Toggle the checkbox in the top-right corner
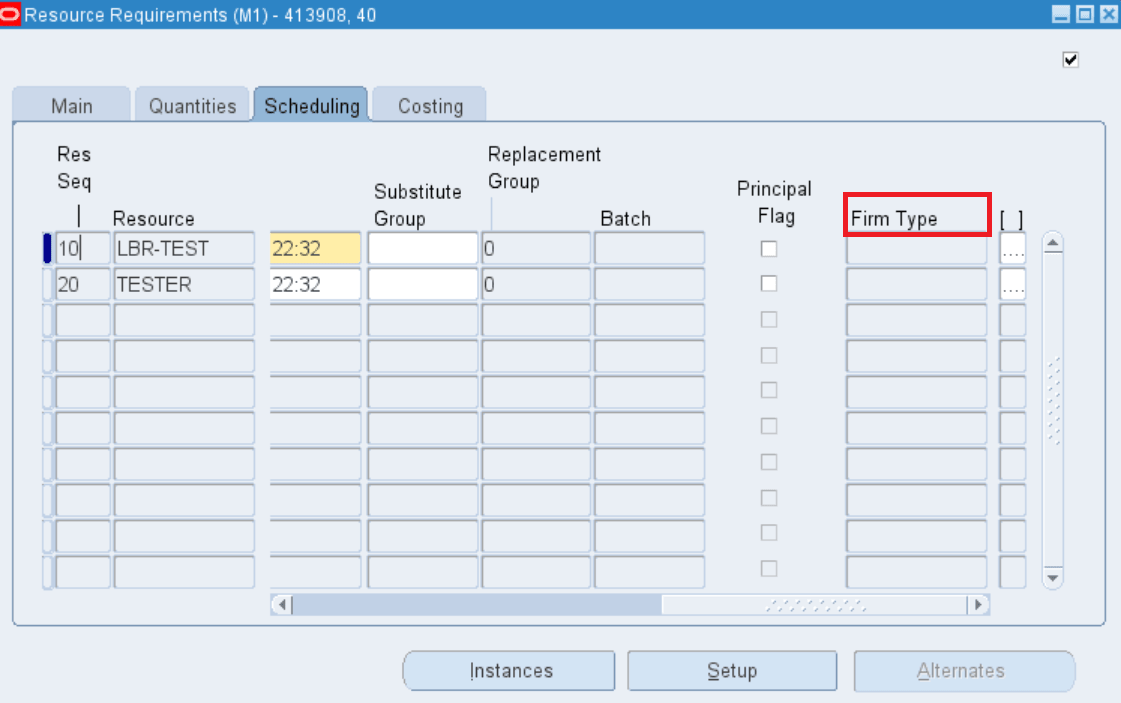This screenshot has width=1121, height=703. tap(1070, 59)
